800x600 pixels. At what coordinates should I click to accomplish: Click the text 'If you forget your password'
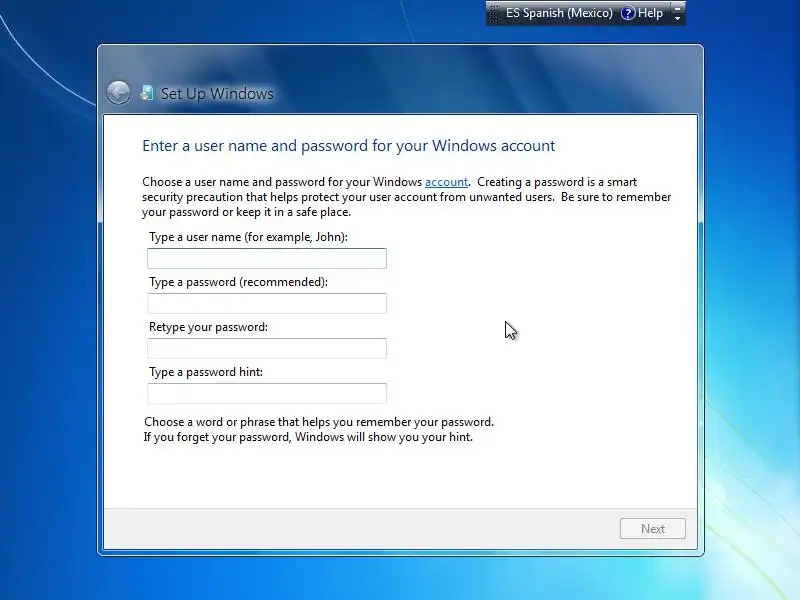tap(217, 437)
